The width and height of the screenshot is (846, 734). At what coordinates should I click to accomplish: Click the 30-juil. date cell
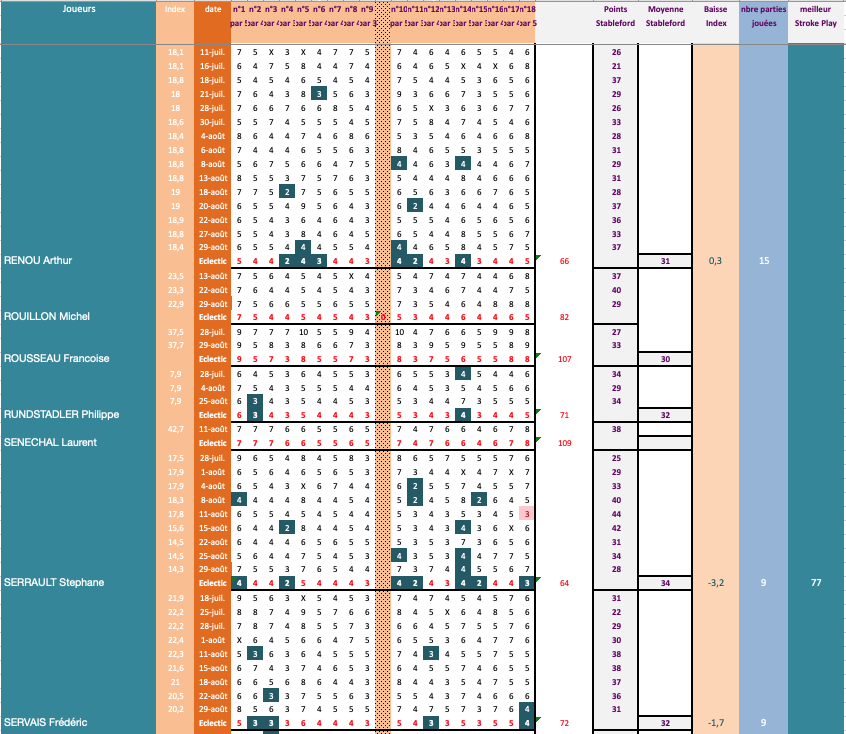(x=213, y=123)
